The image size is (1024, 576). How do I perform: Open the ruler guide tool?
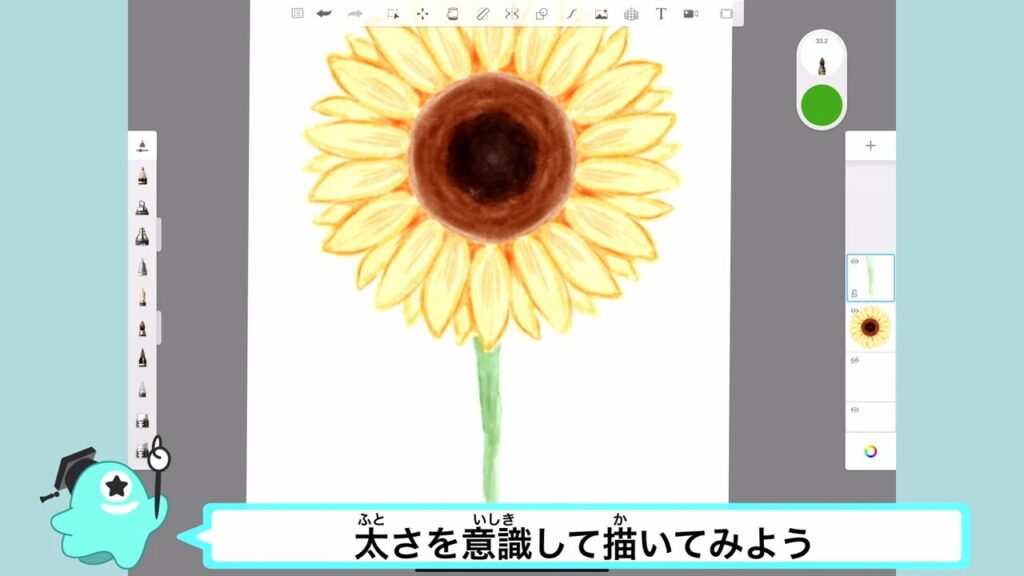pyautogui.click(x=482, y=14)
